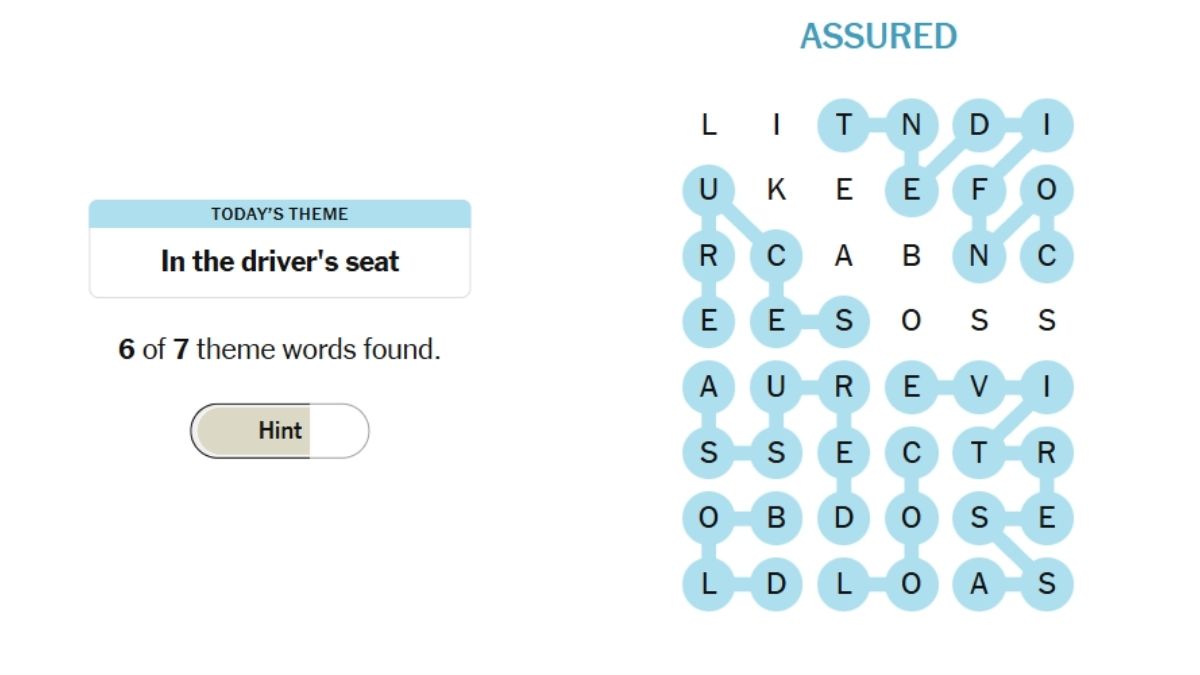Screen dimensions: 1200x675
Task: Click the unhighlighted letter B
Action: pyautogui.click(x=911, y=256)
